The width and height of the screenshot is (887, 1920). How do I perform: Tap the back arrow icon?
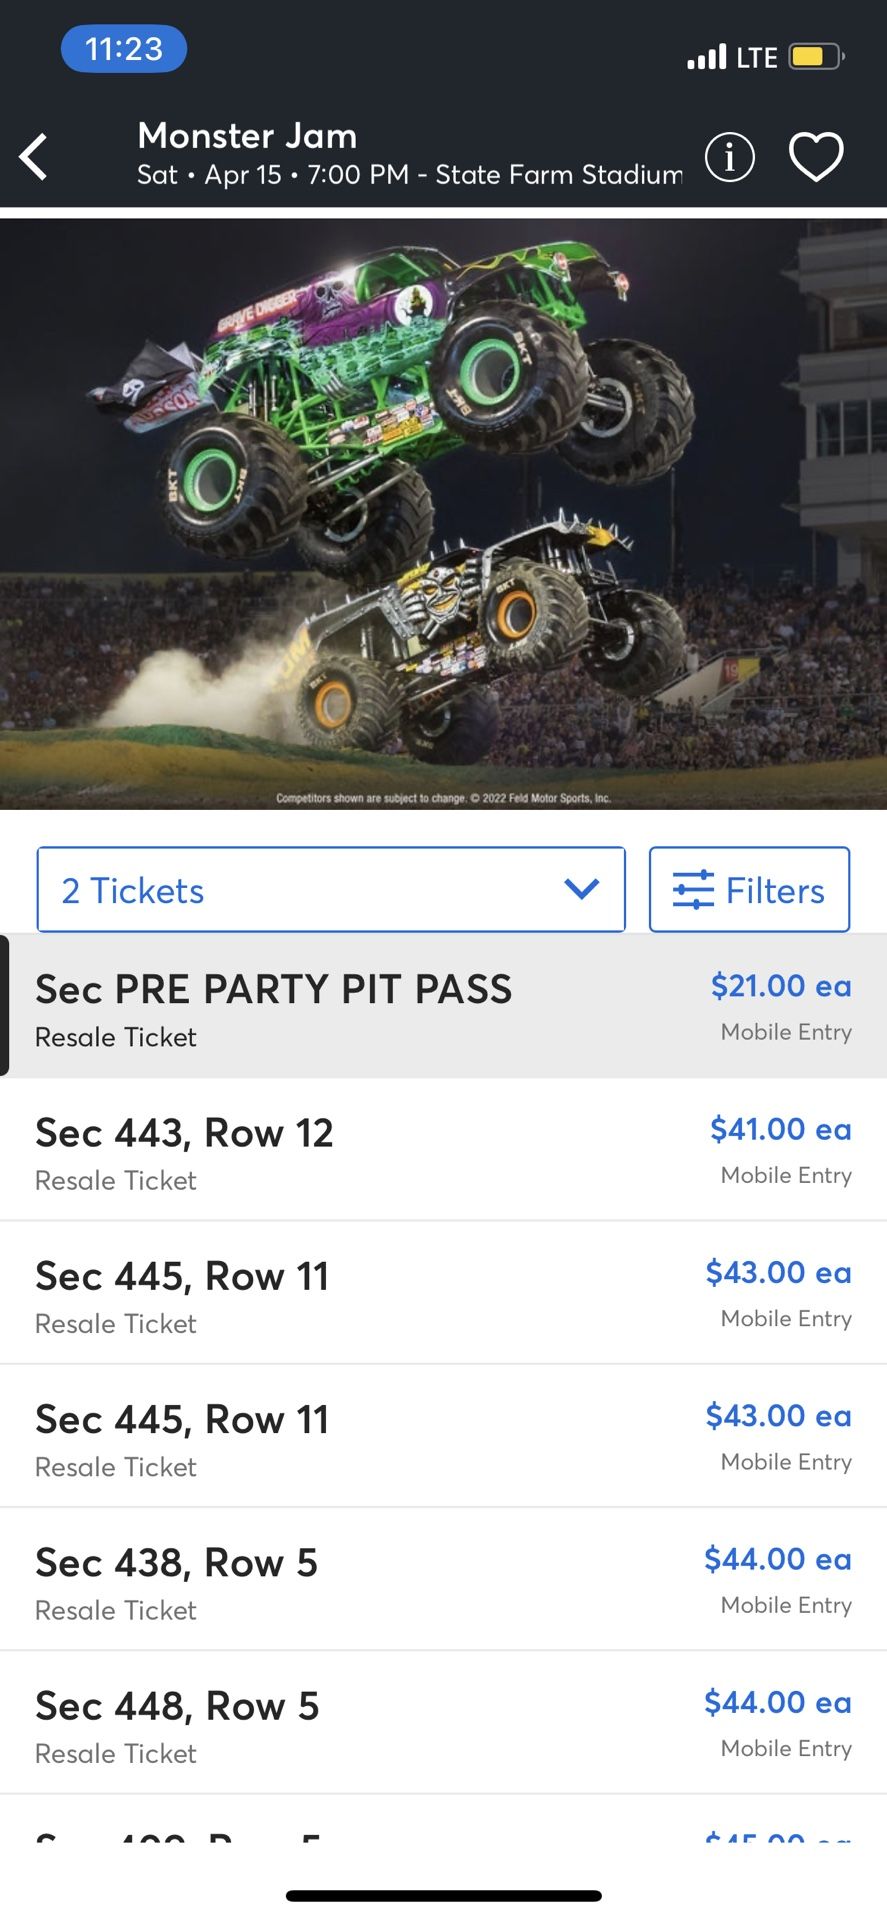(33, 157)
